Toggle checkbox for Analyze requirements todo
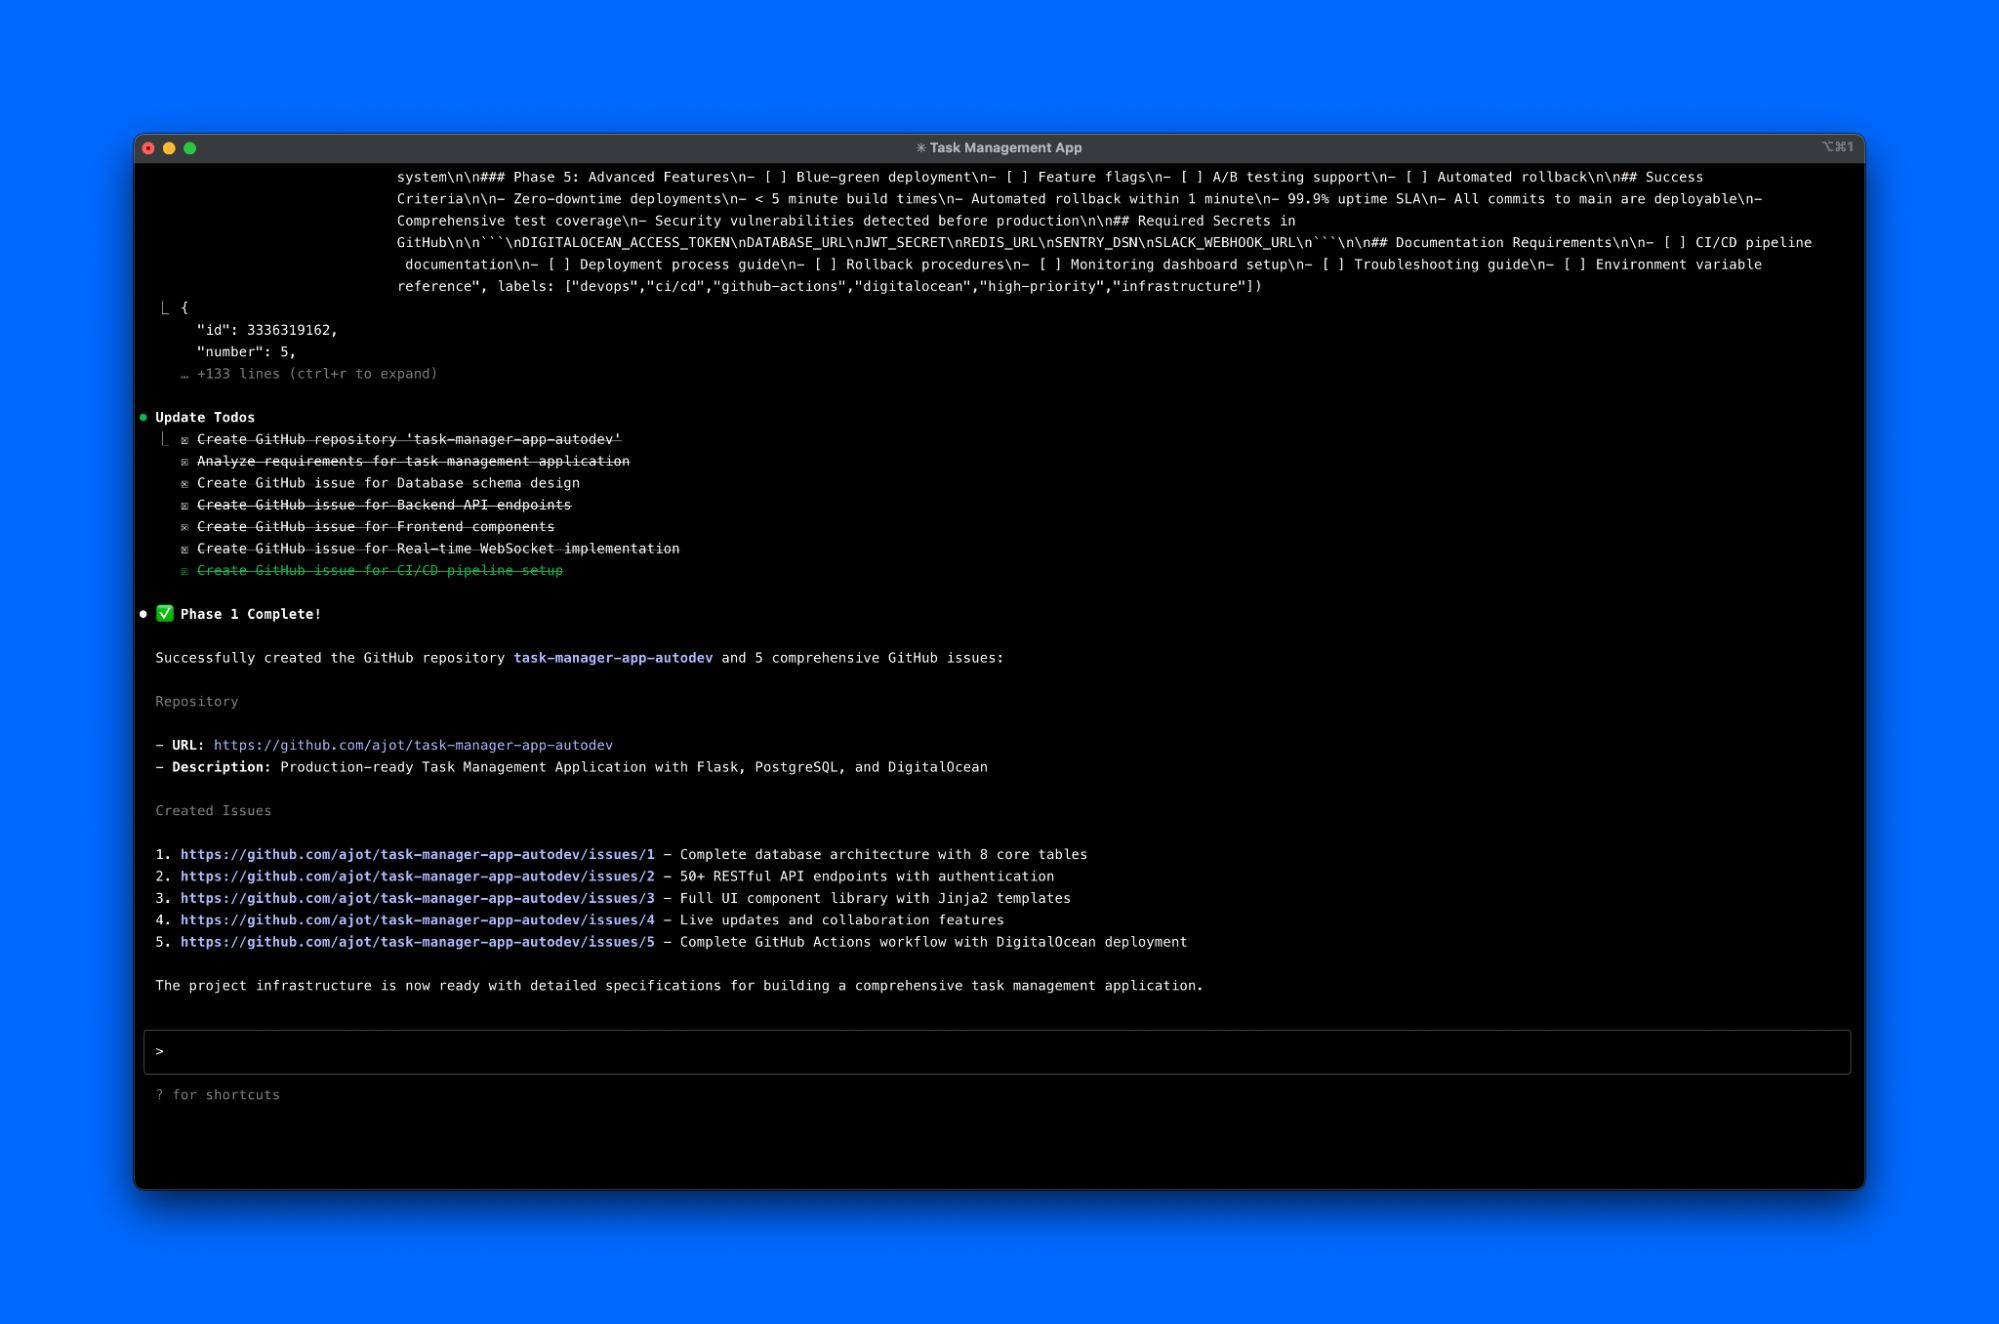Viewport: 1999px width, 1324px height. [185, 462]
